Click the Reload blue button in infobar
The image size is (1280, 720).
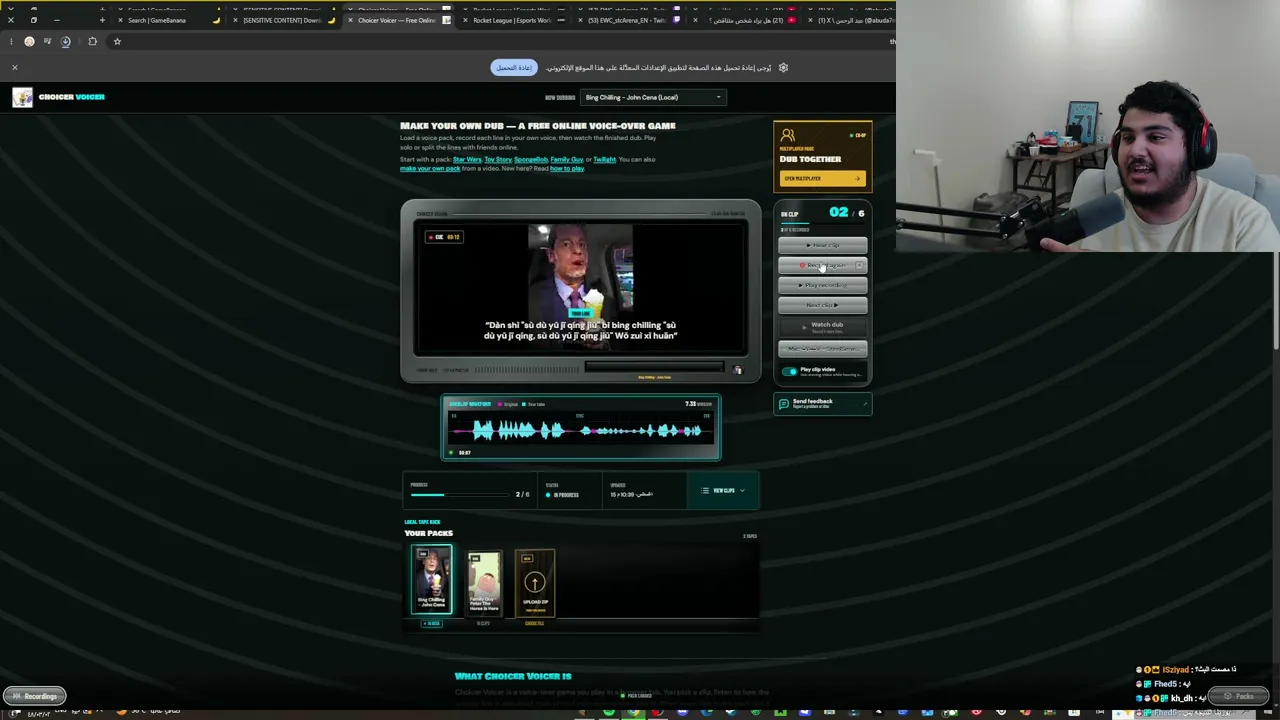pos(514,68)
